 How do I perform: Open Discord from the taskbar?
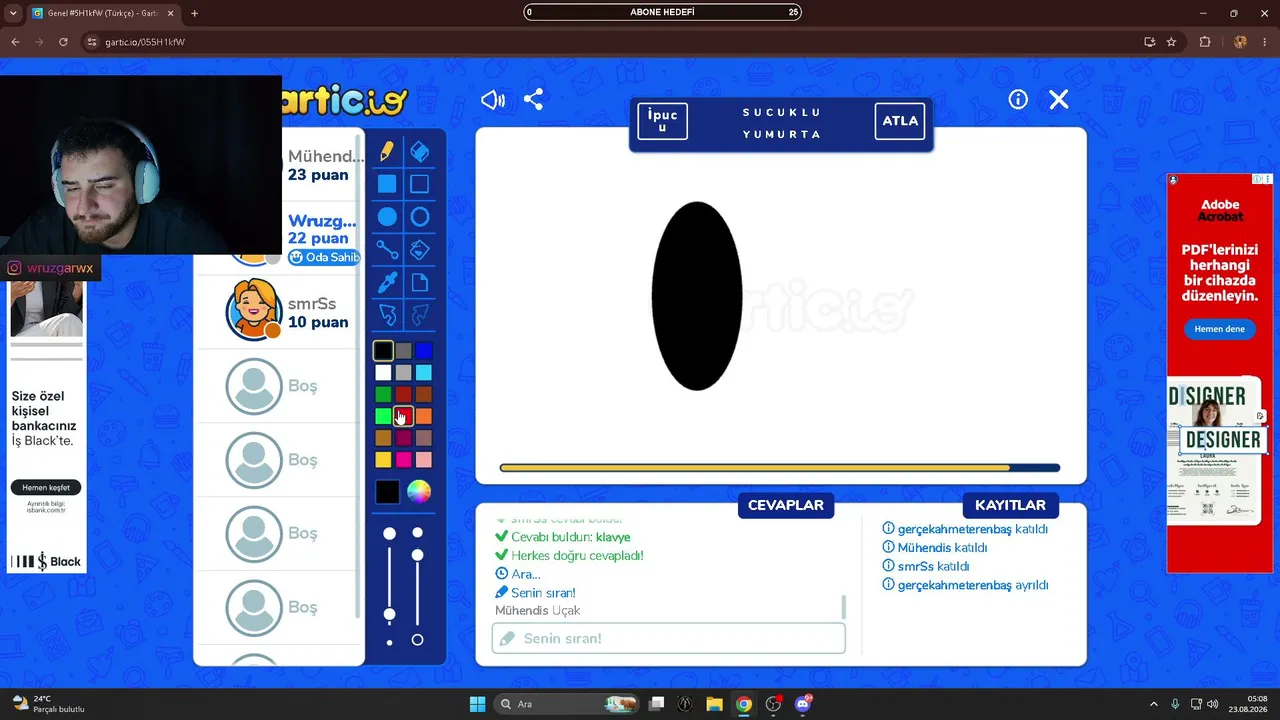(802, 704)
